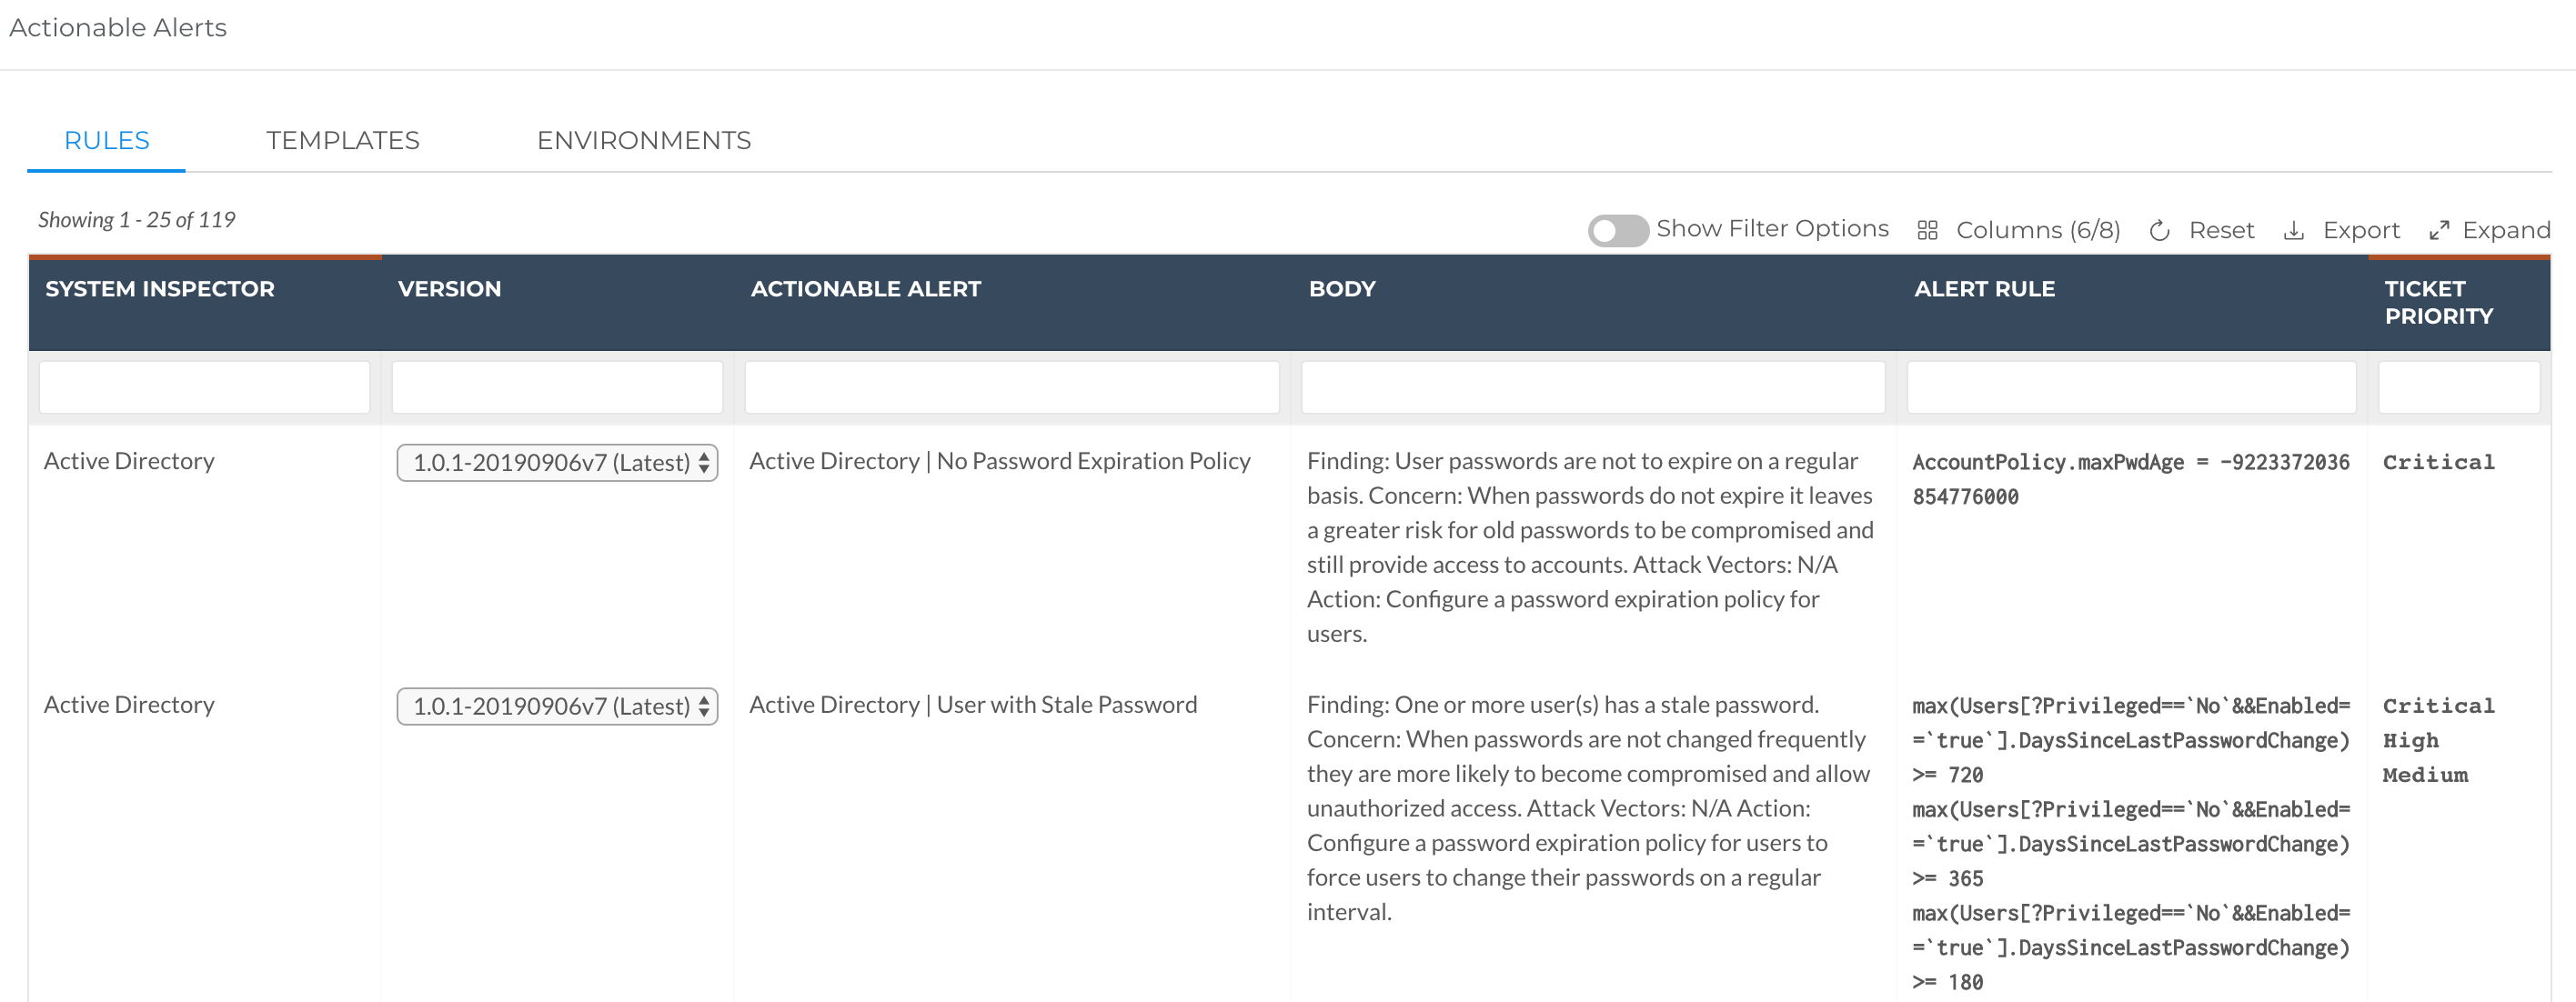Click the Expand diagonal arrows icon

pos(2439,229)
